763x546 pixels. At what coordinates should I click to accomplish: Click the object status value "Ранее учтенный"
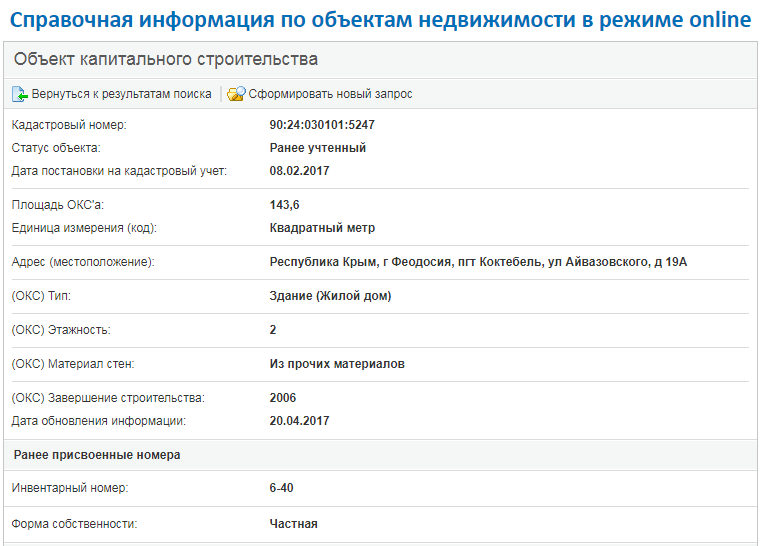pyautogui.click(x=318, y=148)
